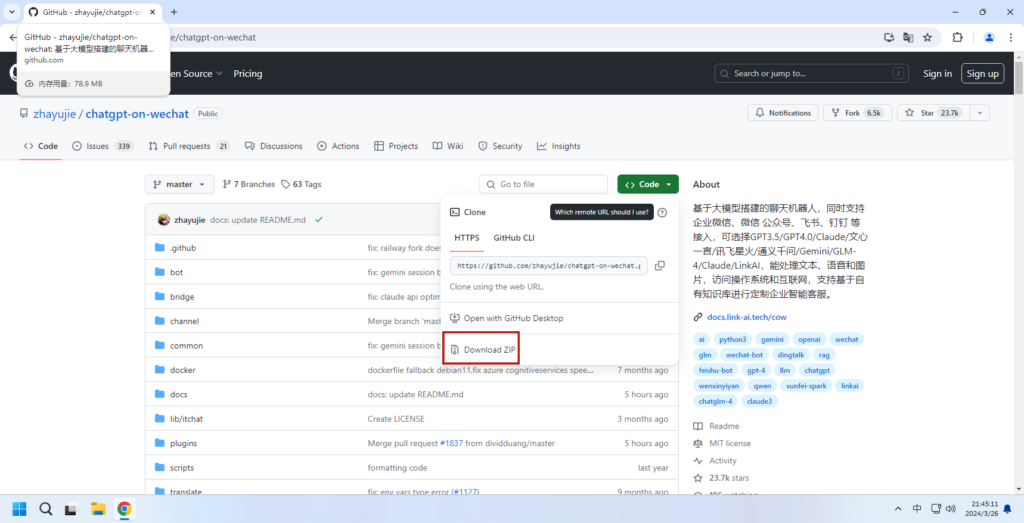Open the master branch selector dropdown
The height and width of the screenshot is (523, 1024).
tap(180, 184)
